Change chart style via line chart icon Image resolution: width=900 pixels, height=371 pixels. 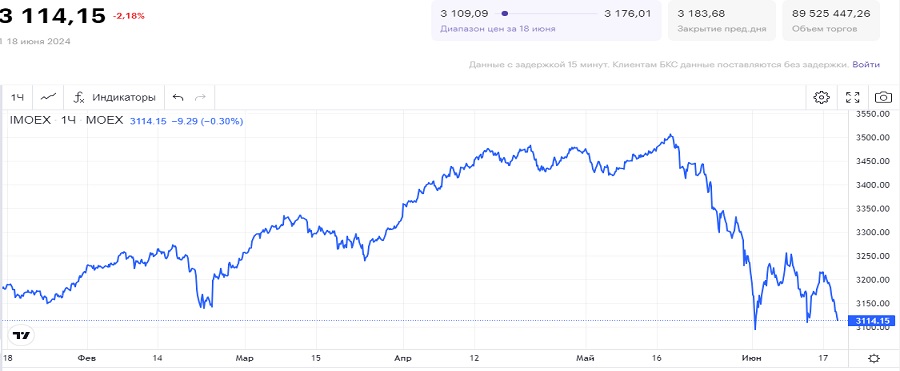point(48,98)
